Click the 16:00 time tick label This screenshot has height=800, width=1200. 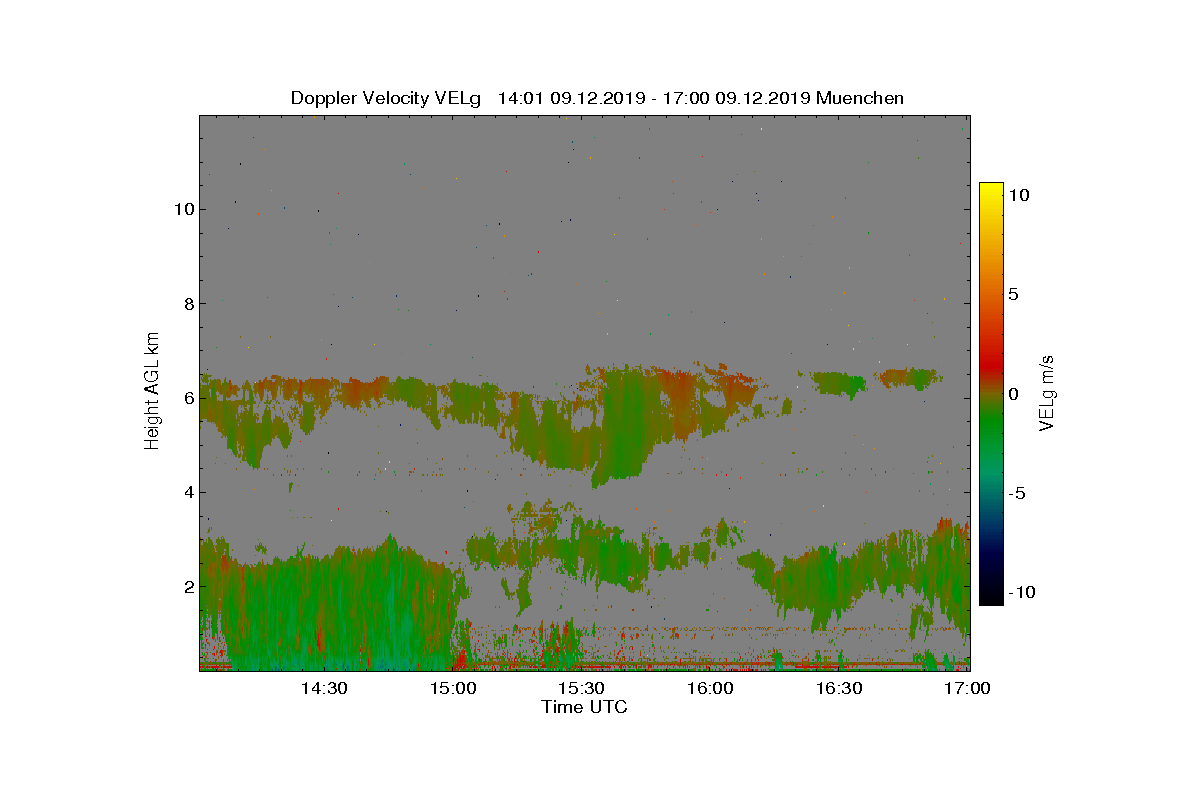[710, 688]
